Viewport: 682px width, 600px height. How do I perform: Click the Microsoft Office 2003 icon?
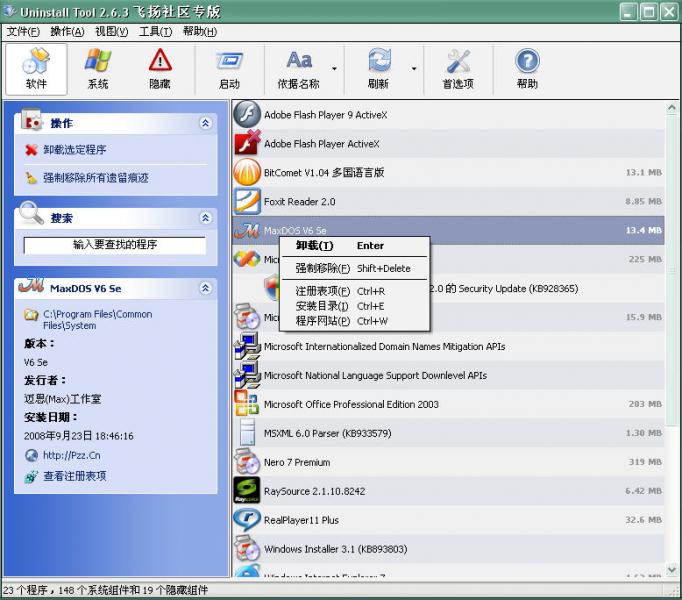(247, 403)
